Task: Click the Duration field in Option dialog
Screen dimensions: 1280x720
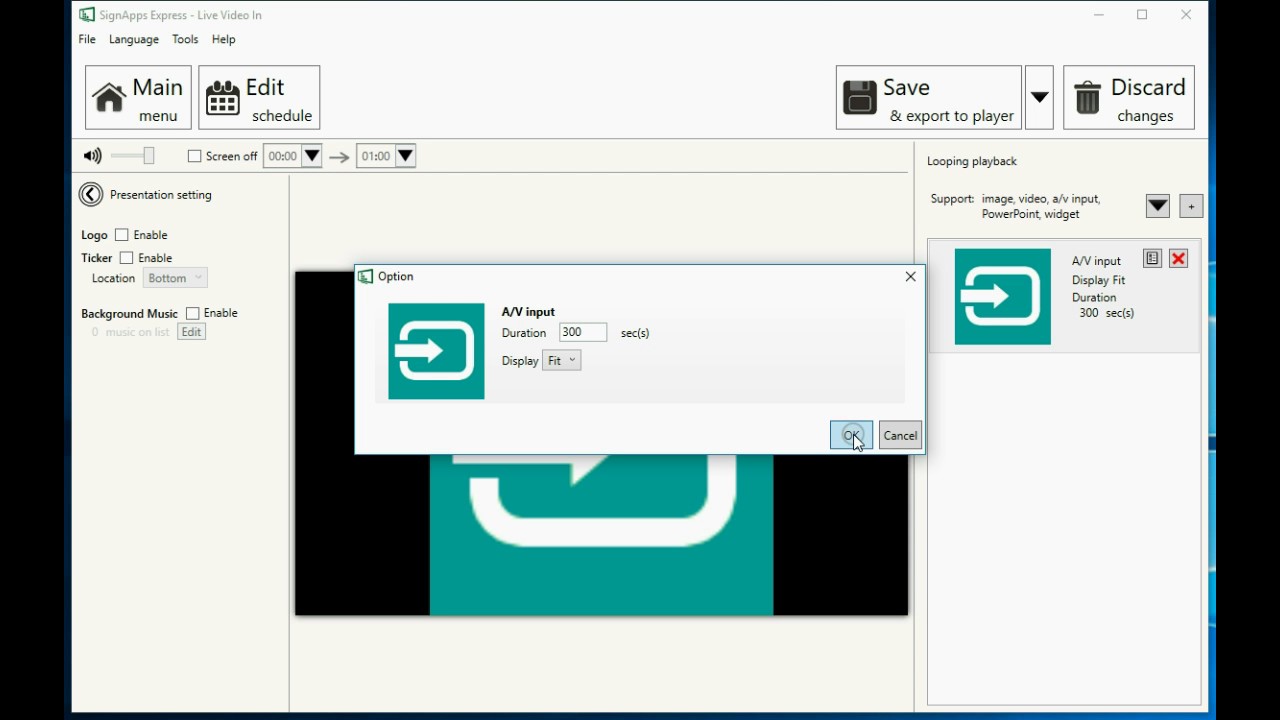Action: 583,333
